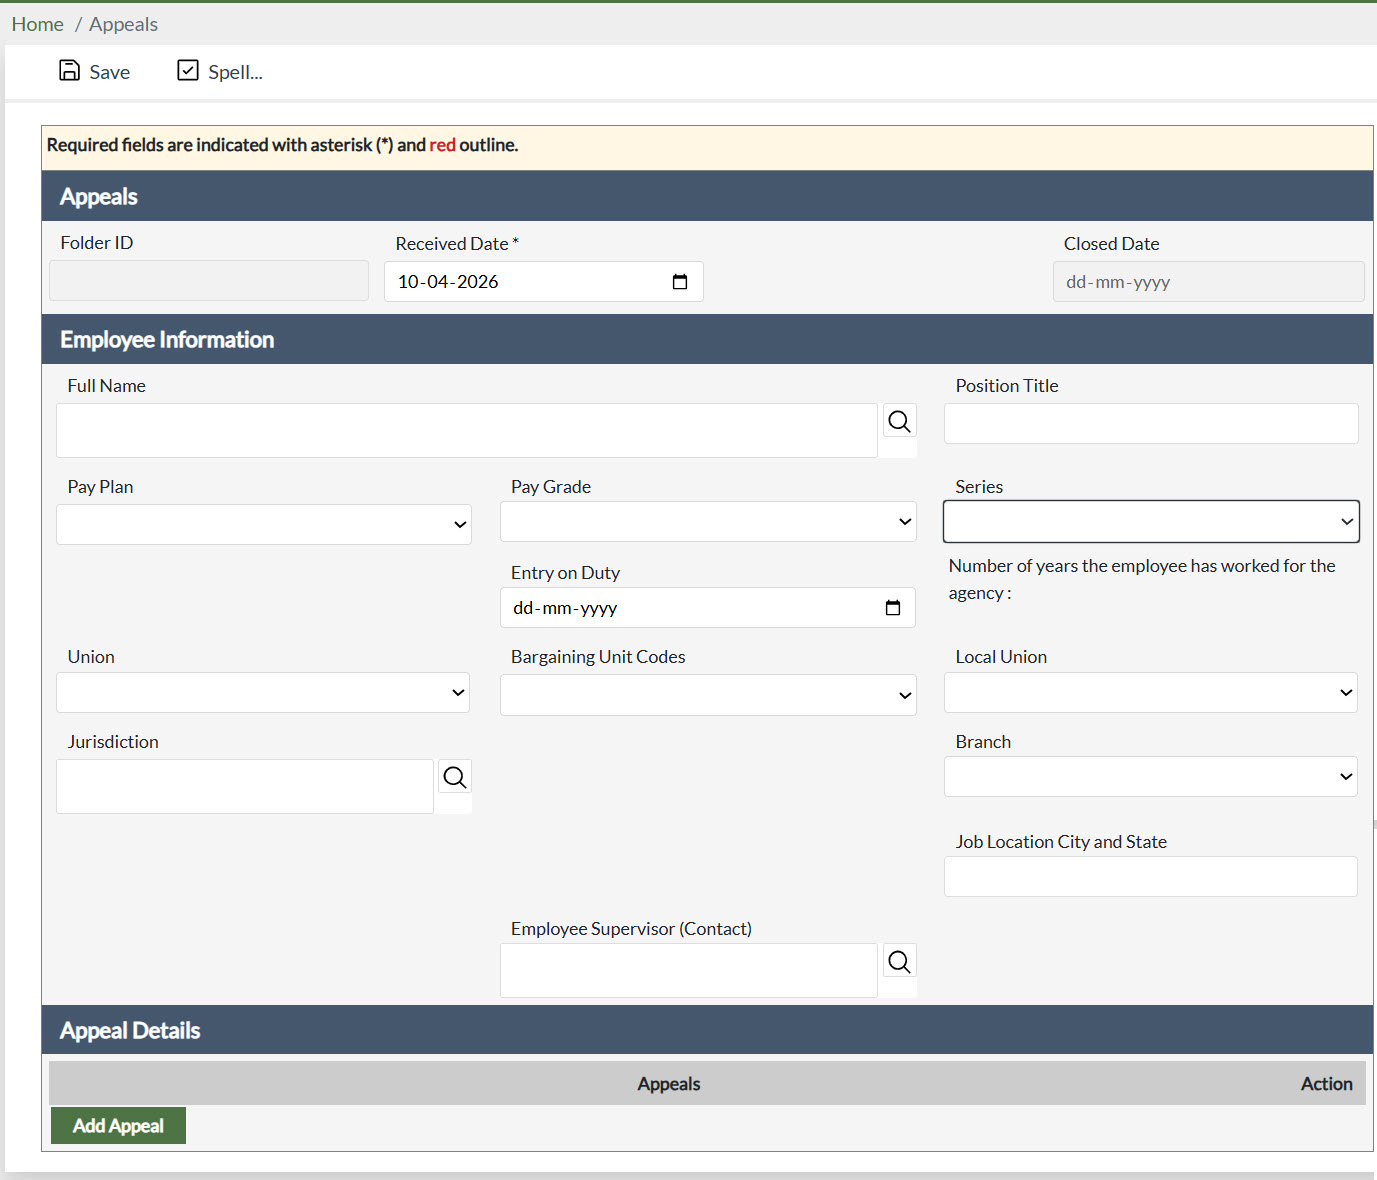The image size is (1377, 1180).
Task: Click the Save toolbar button
Action: [x=94, y=71]
